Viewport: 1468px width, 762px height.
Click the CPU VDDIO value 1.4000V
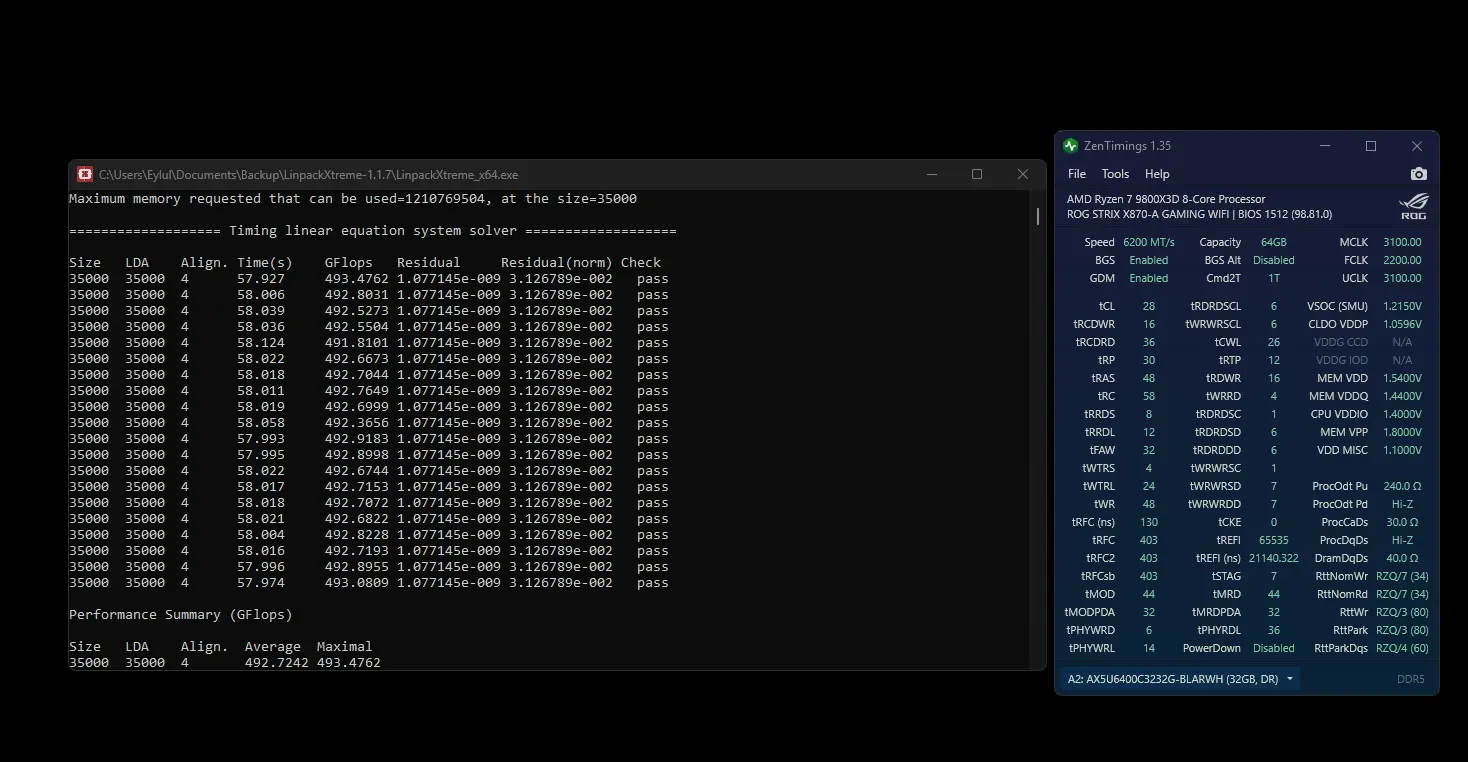pos(1402,414)
